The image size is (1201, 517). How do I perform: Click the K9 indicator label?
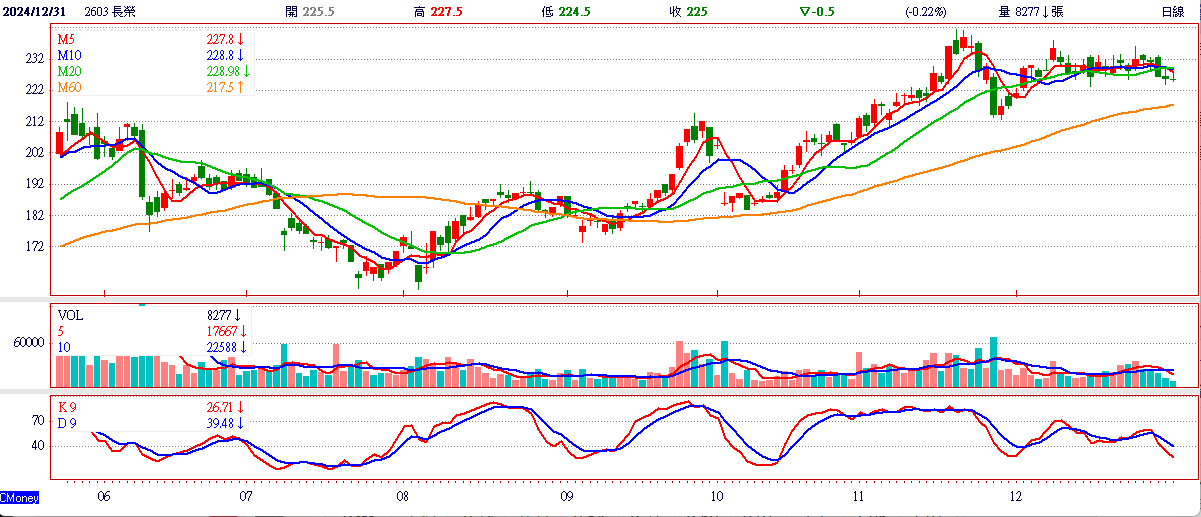click(x=67, y=408)
